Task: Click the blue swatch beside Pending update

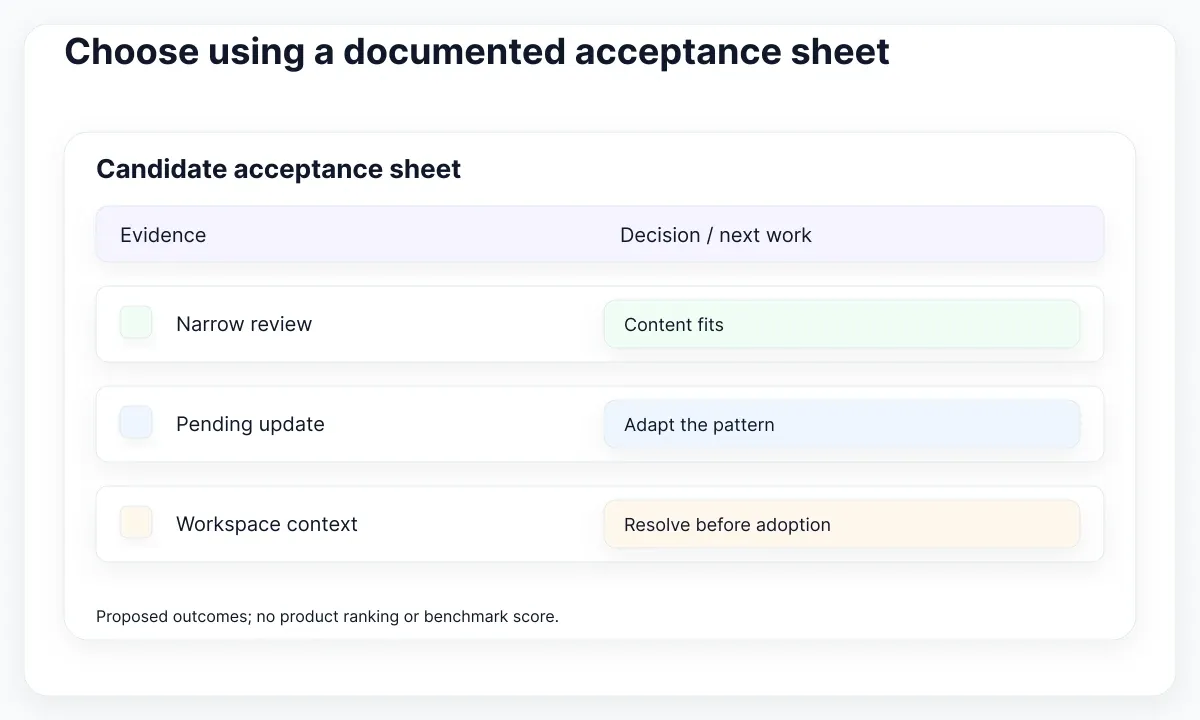Action: pyautogui.click(x=136, y=423)
